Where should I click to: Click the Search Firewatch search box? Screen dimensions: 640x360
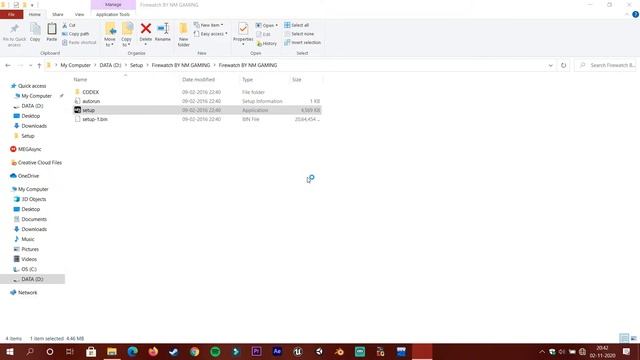[x=605, y=65]
